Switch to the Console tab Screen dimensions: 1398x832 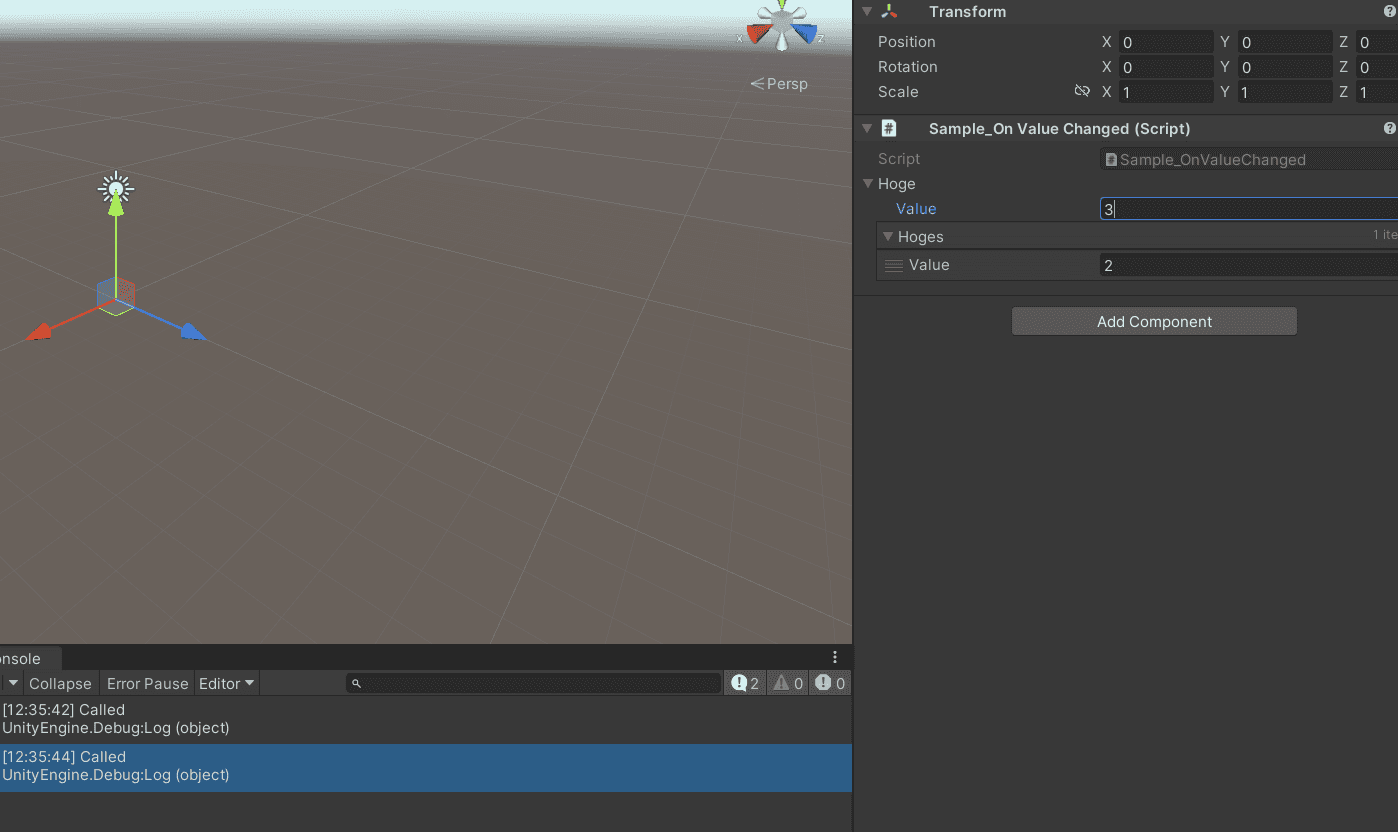pos(28,658)
